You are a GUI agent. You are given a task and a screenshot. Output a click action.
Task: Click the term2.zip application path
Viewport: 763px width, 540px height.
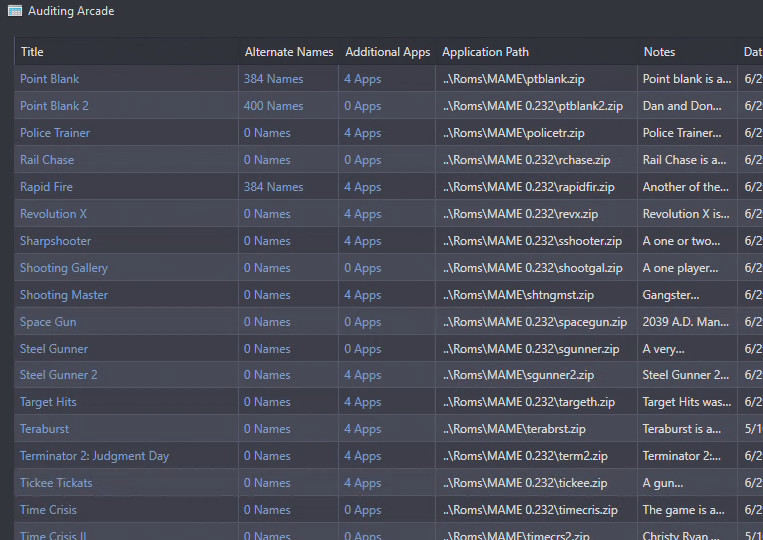(526, 456)
